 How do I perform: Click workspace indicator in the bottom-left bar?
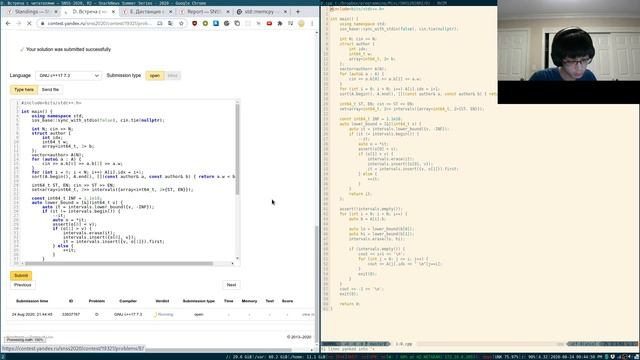tap(2, 357)
